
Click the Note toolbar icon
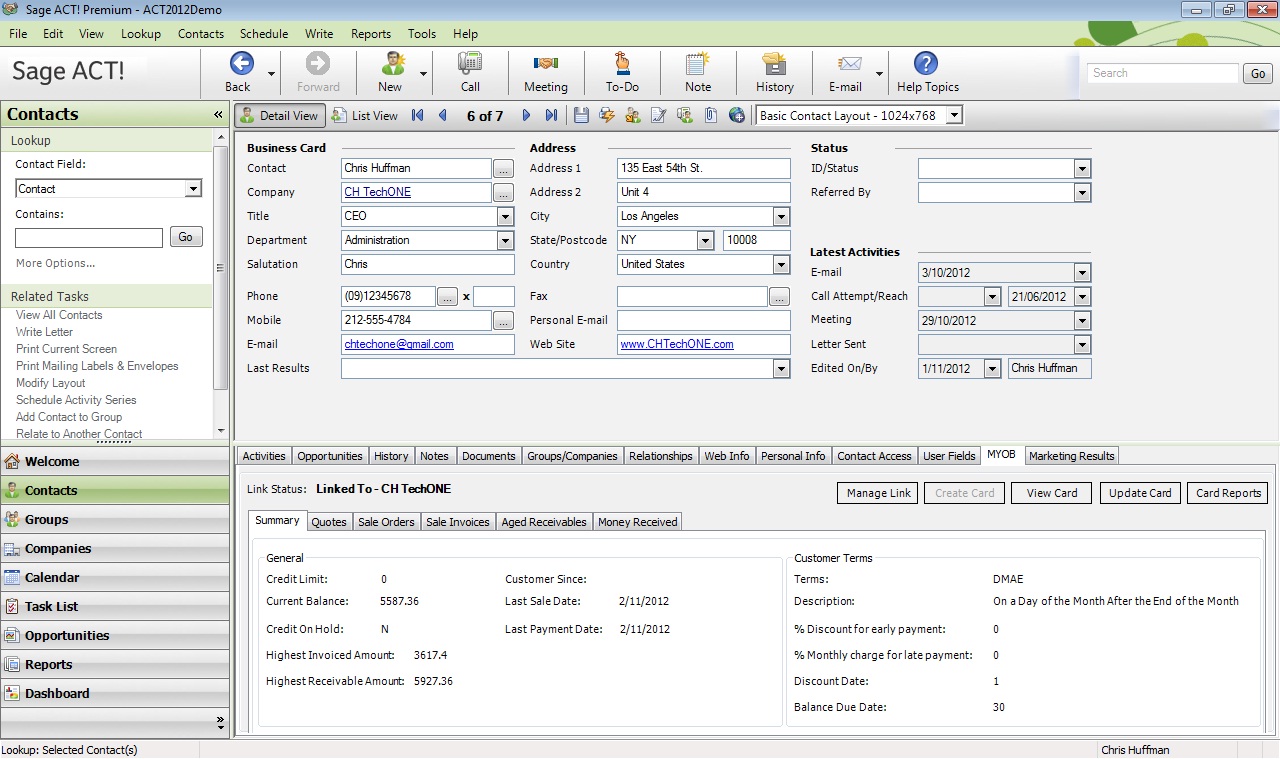tap(698, 64)
